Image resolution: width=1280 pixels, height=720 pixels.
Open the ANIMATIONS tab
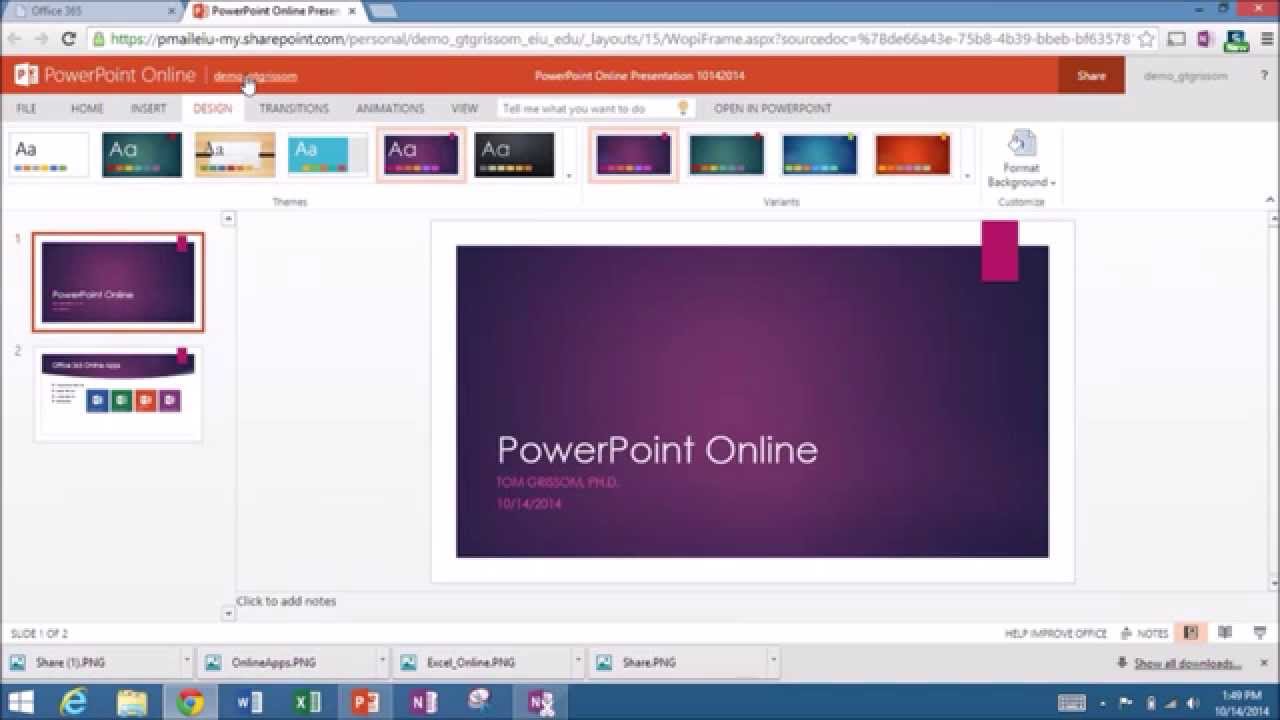click(390, 108)
